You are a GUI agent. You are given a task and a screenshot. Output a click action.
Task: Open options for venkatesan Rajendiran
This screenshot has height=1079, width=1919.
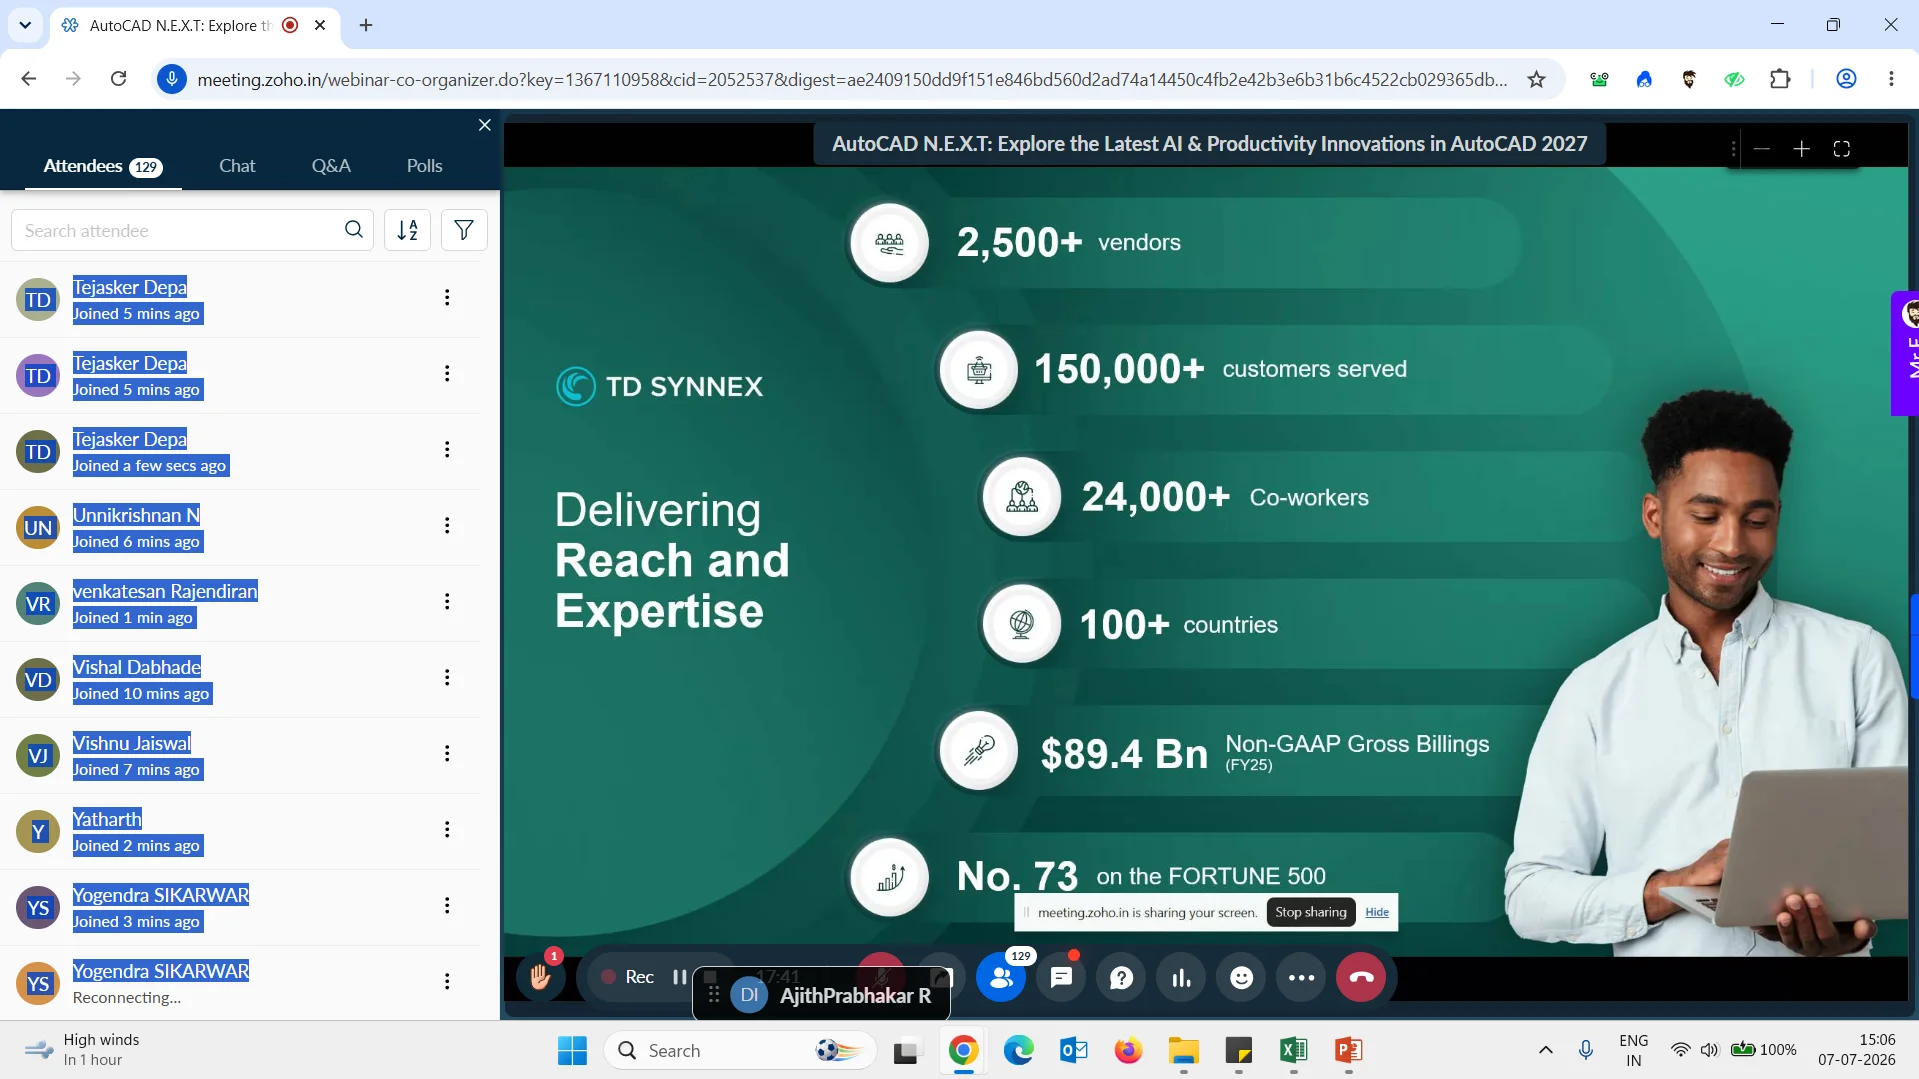[447, 601]
